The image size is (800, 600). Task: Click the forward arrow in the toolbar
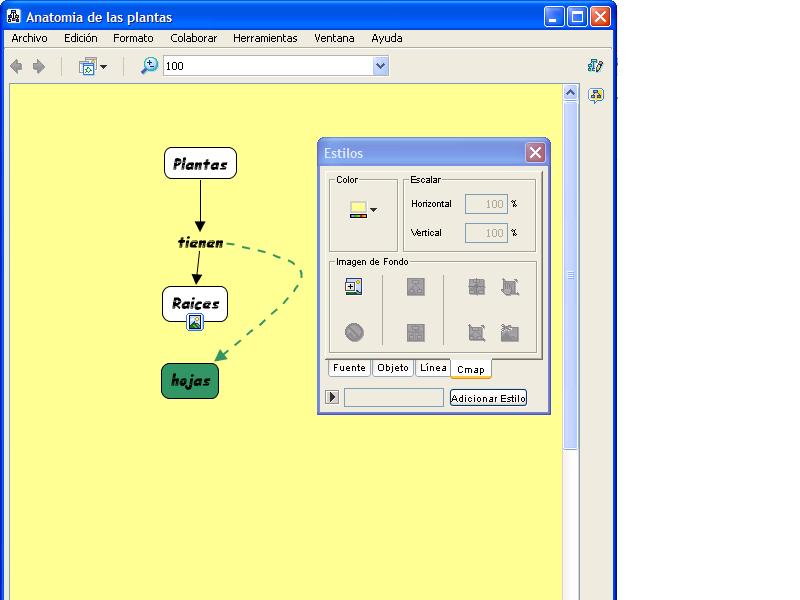coord(39,67)
